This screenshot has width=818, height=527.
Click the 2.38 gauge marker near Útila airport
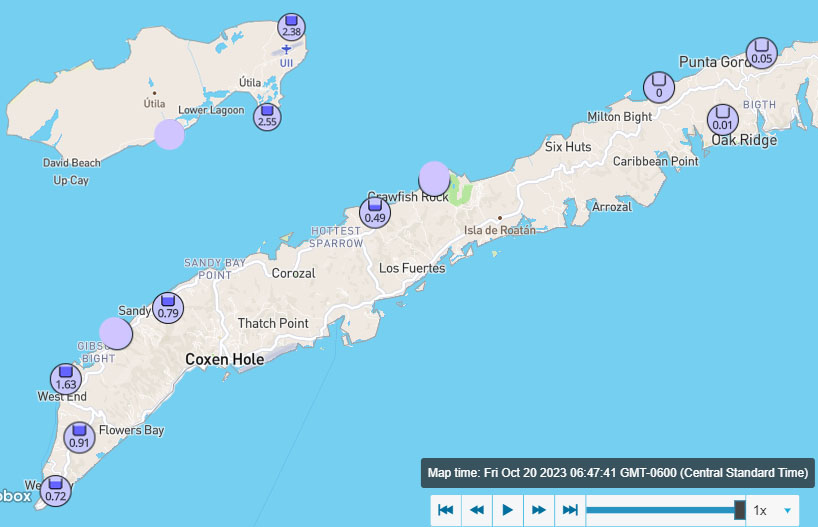click(291, 28)
